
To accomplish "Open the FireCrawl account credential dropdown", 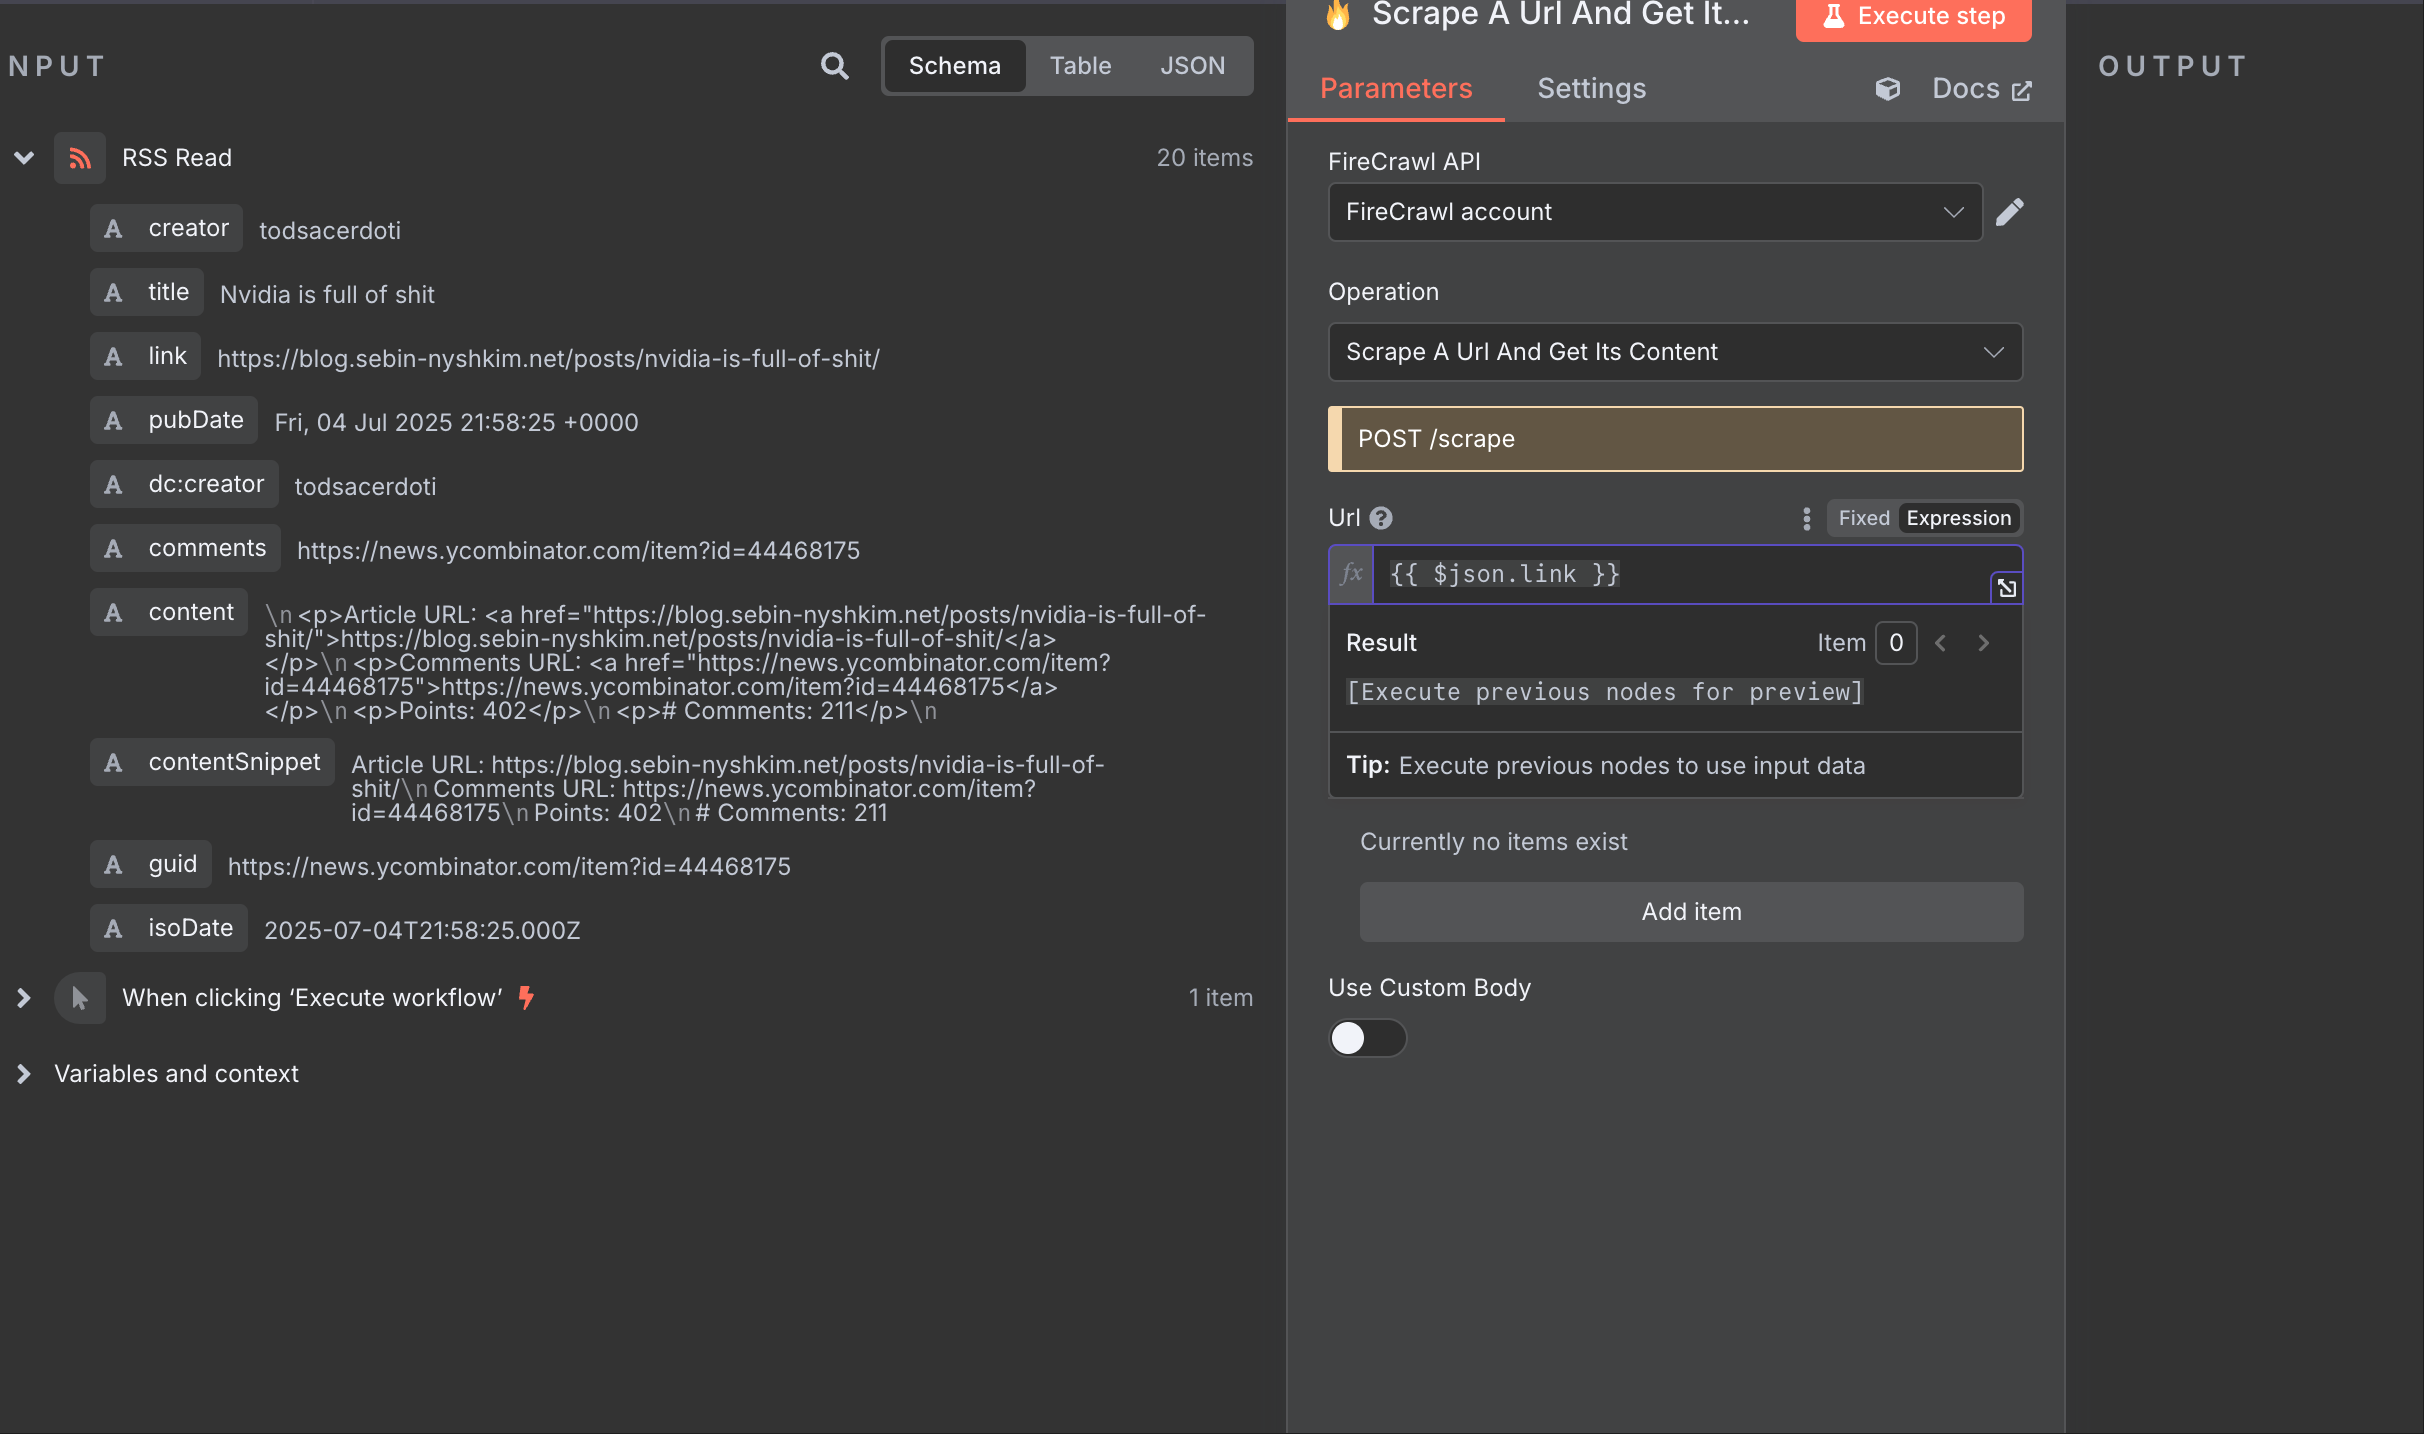I will pyautogui.click(x=1654, y=212).
